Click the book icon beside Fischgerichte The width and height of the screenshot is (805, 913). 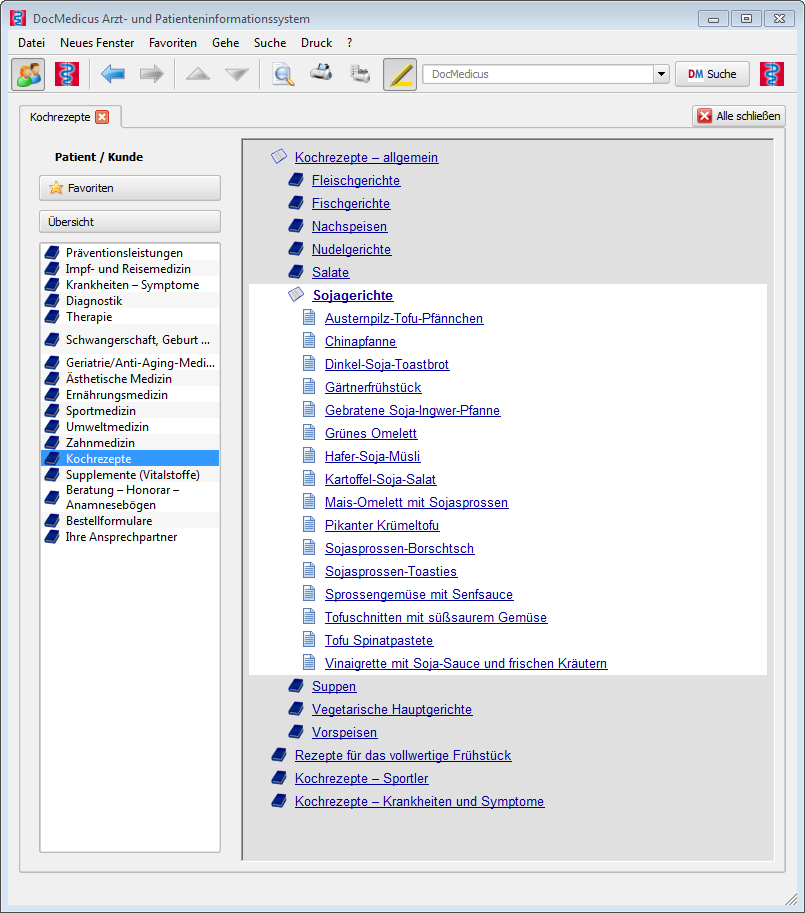(296, 203)
